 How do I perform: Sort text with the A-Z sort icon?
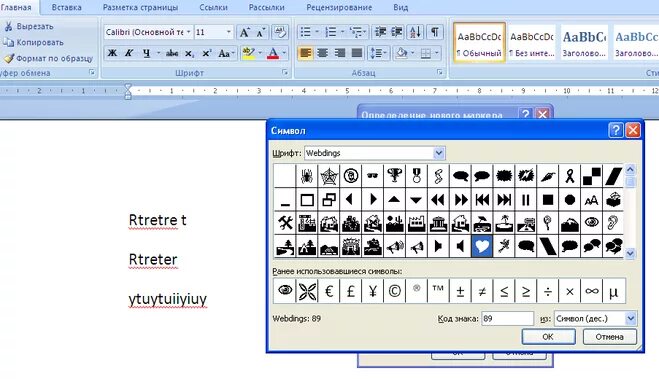[x=415, y=32]
